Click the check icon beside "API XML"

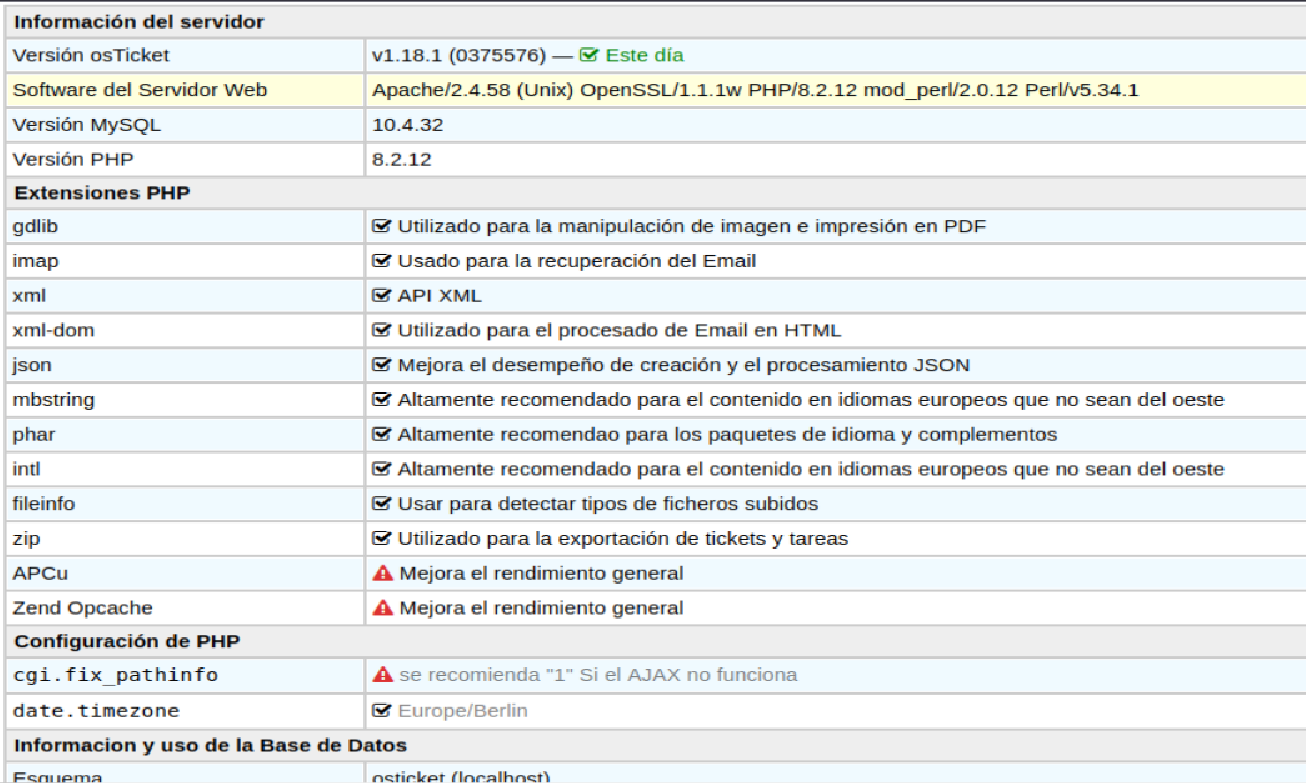pyautogui.click(x=381, y=296)
